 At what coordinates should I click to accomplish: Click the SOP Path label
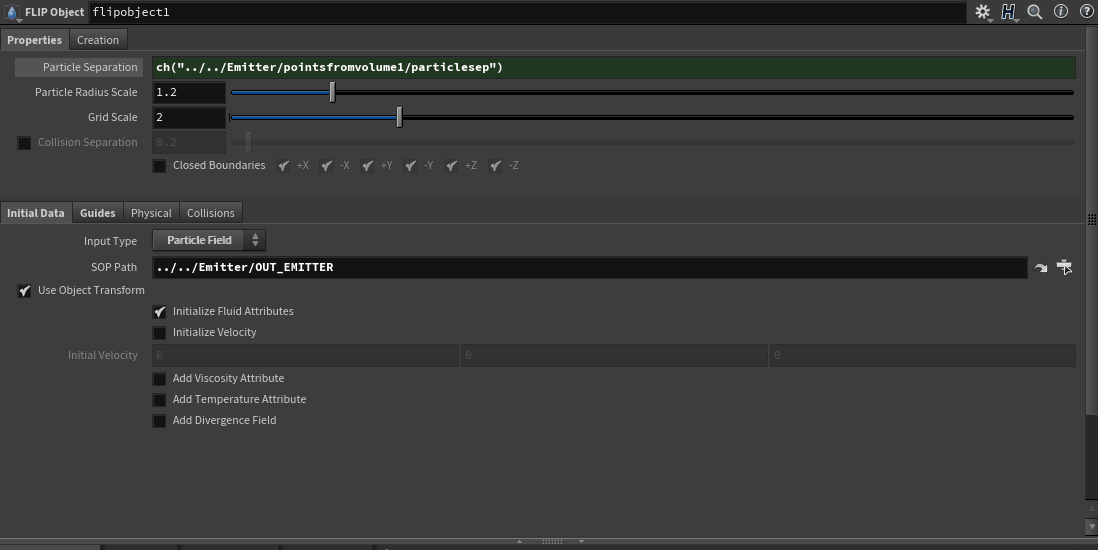(x=114, y=267)
